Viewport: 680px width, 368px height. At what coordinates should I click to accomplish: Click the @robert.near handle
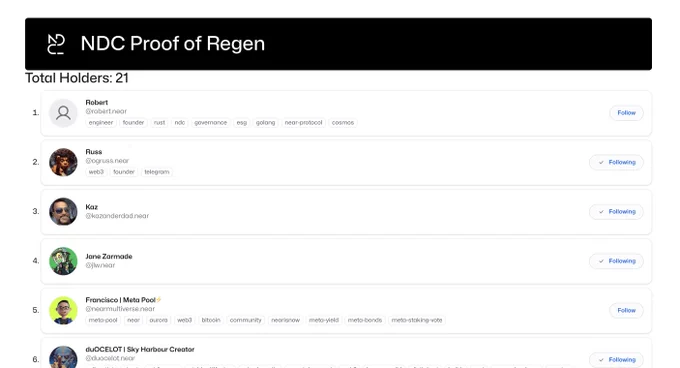tap(106, 111)
